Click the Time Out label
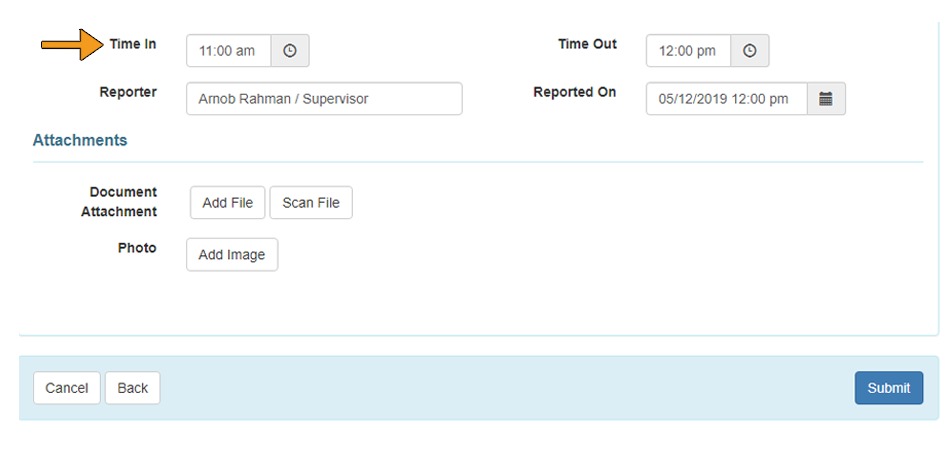 [x=588, y=44]
